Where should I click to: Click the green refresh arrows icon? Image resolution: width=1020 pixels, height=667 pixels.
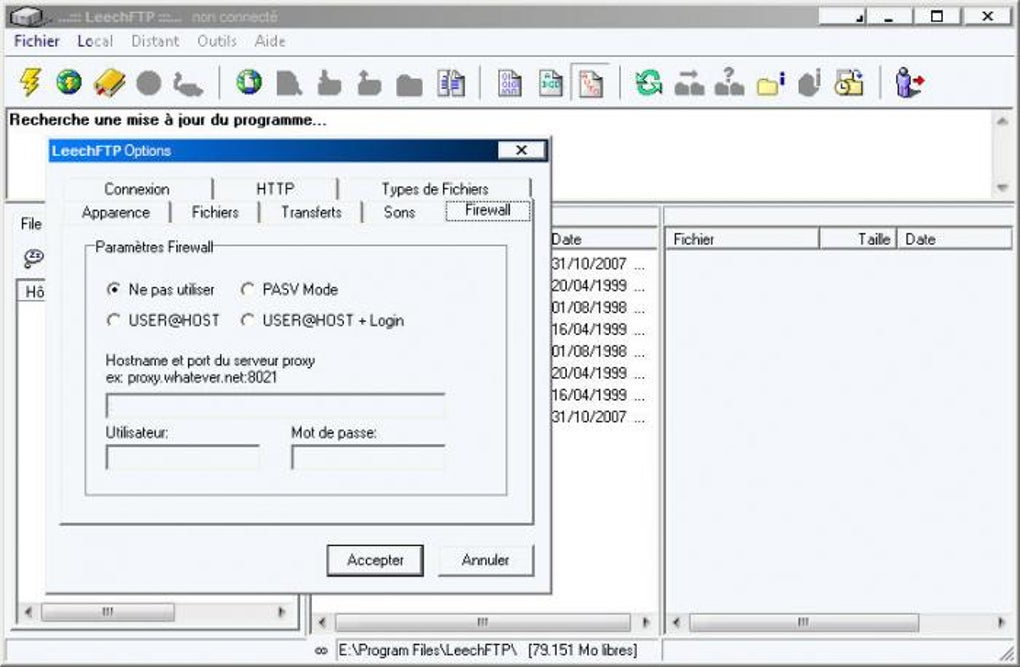(649, 83)
